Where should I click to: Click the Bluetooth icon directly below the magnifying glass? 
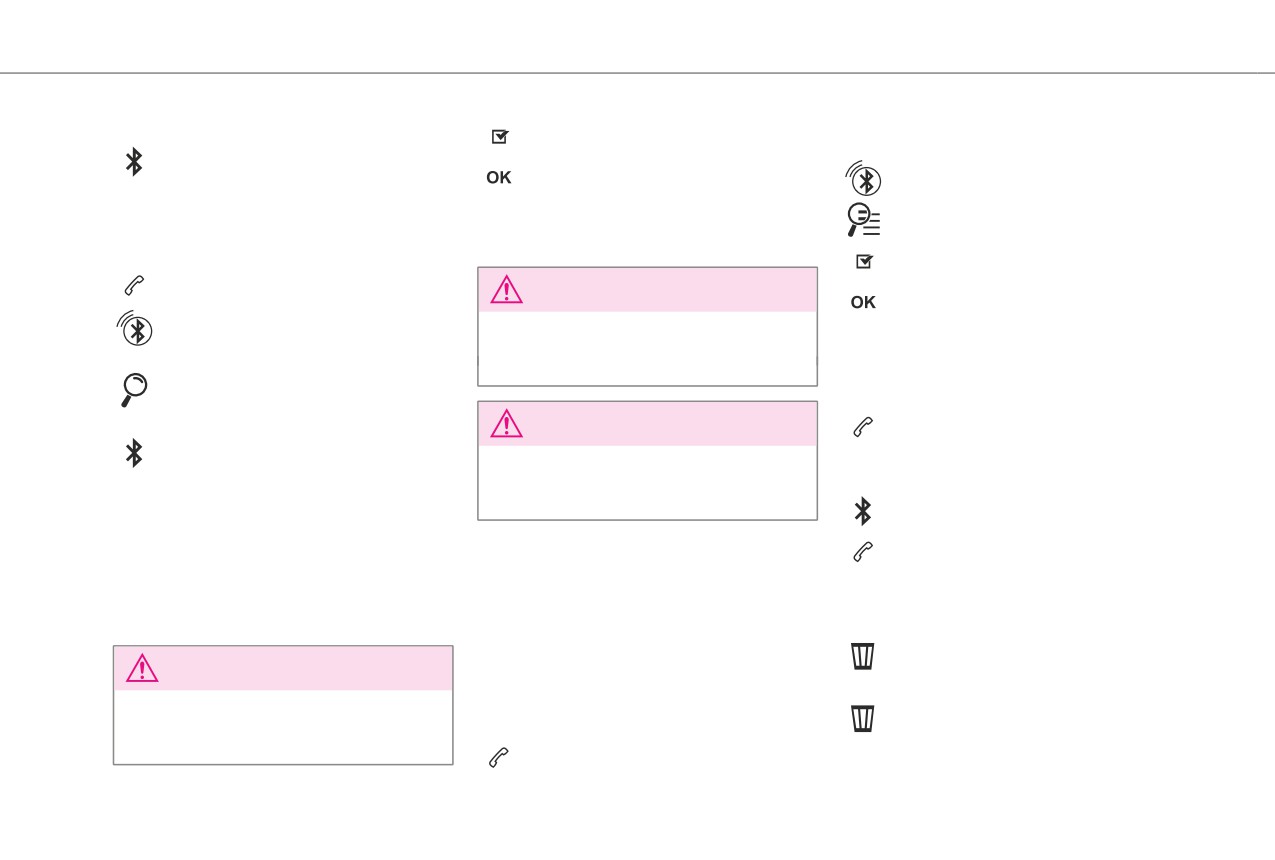coord(134,453)
